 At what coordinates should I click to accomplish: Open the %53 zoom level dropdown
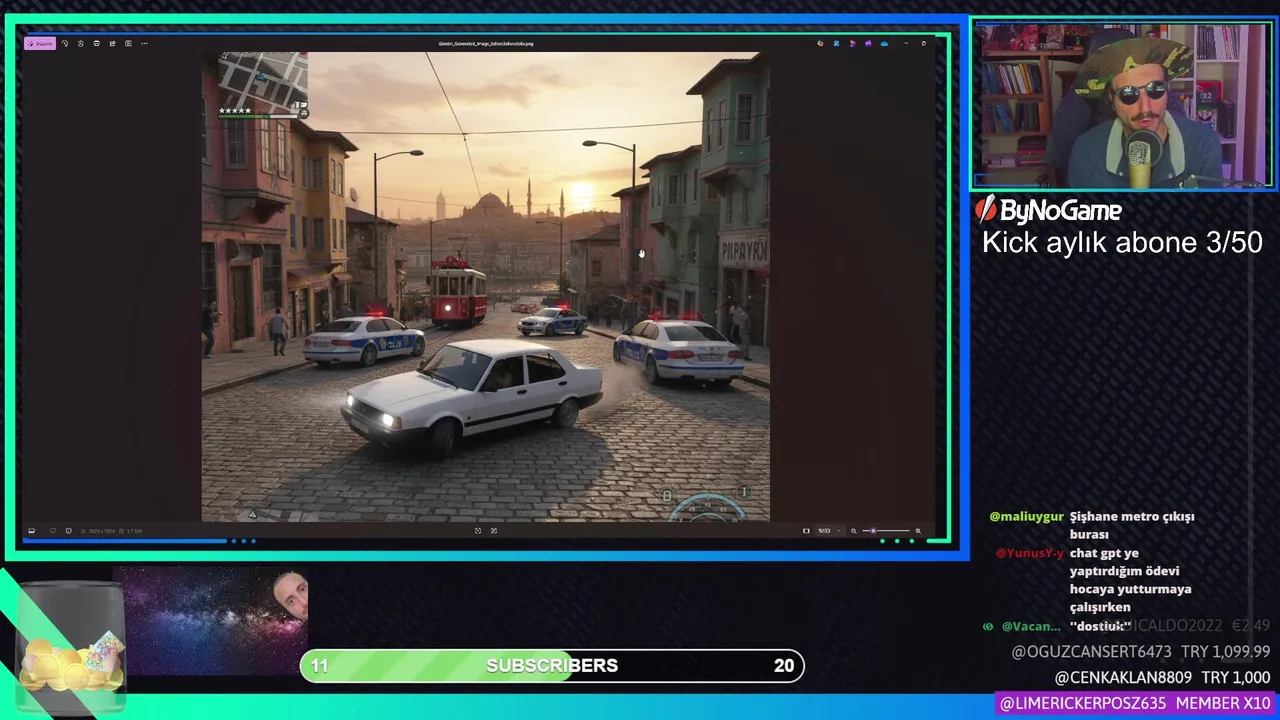click(830, 531)
